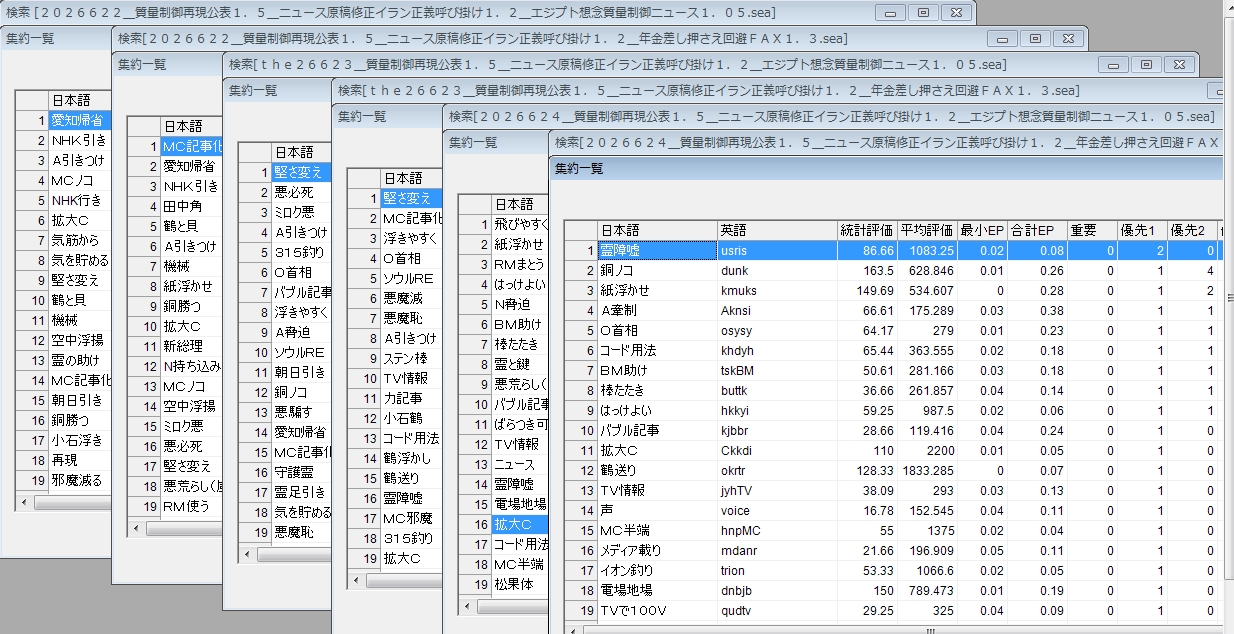Select the 'jyhTV' cell
The image size is (1234, 634).
pos(776,491)
